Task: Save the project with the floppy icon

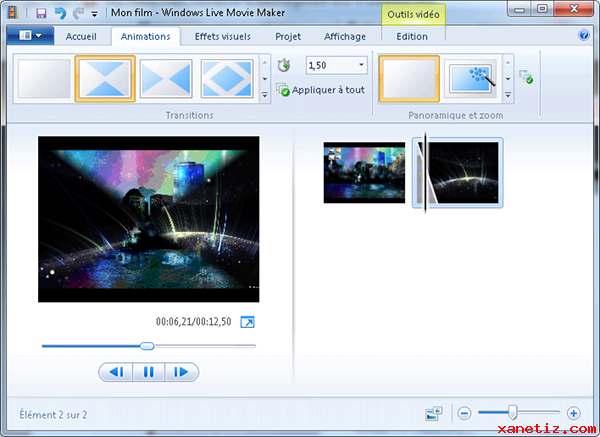Action: (x=41, y=13)
